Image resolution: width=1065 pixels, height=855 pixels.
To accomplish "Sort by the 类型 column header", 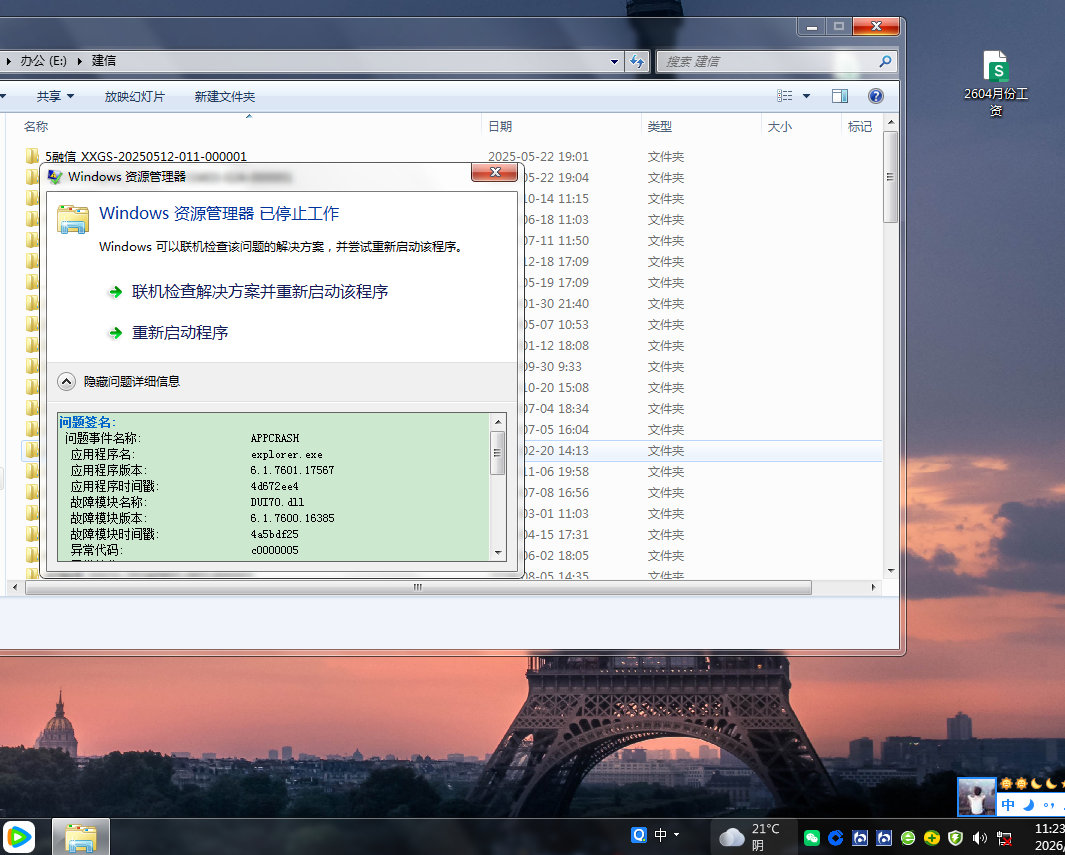I will pos(660,126).
